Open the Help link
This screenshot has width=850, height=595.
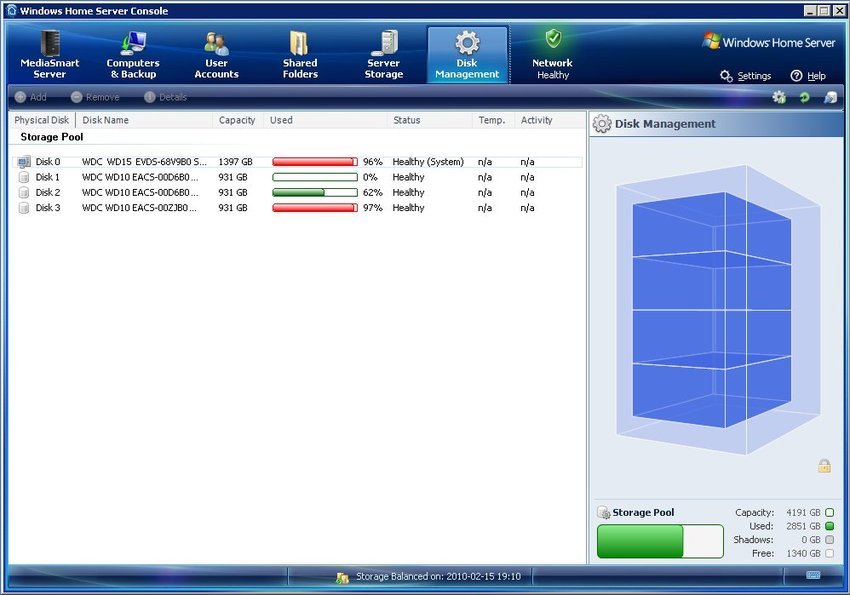808,76
